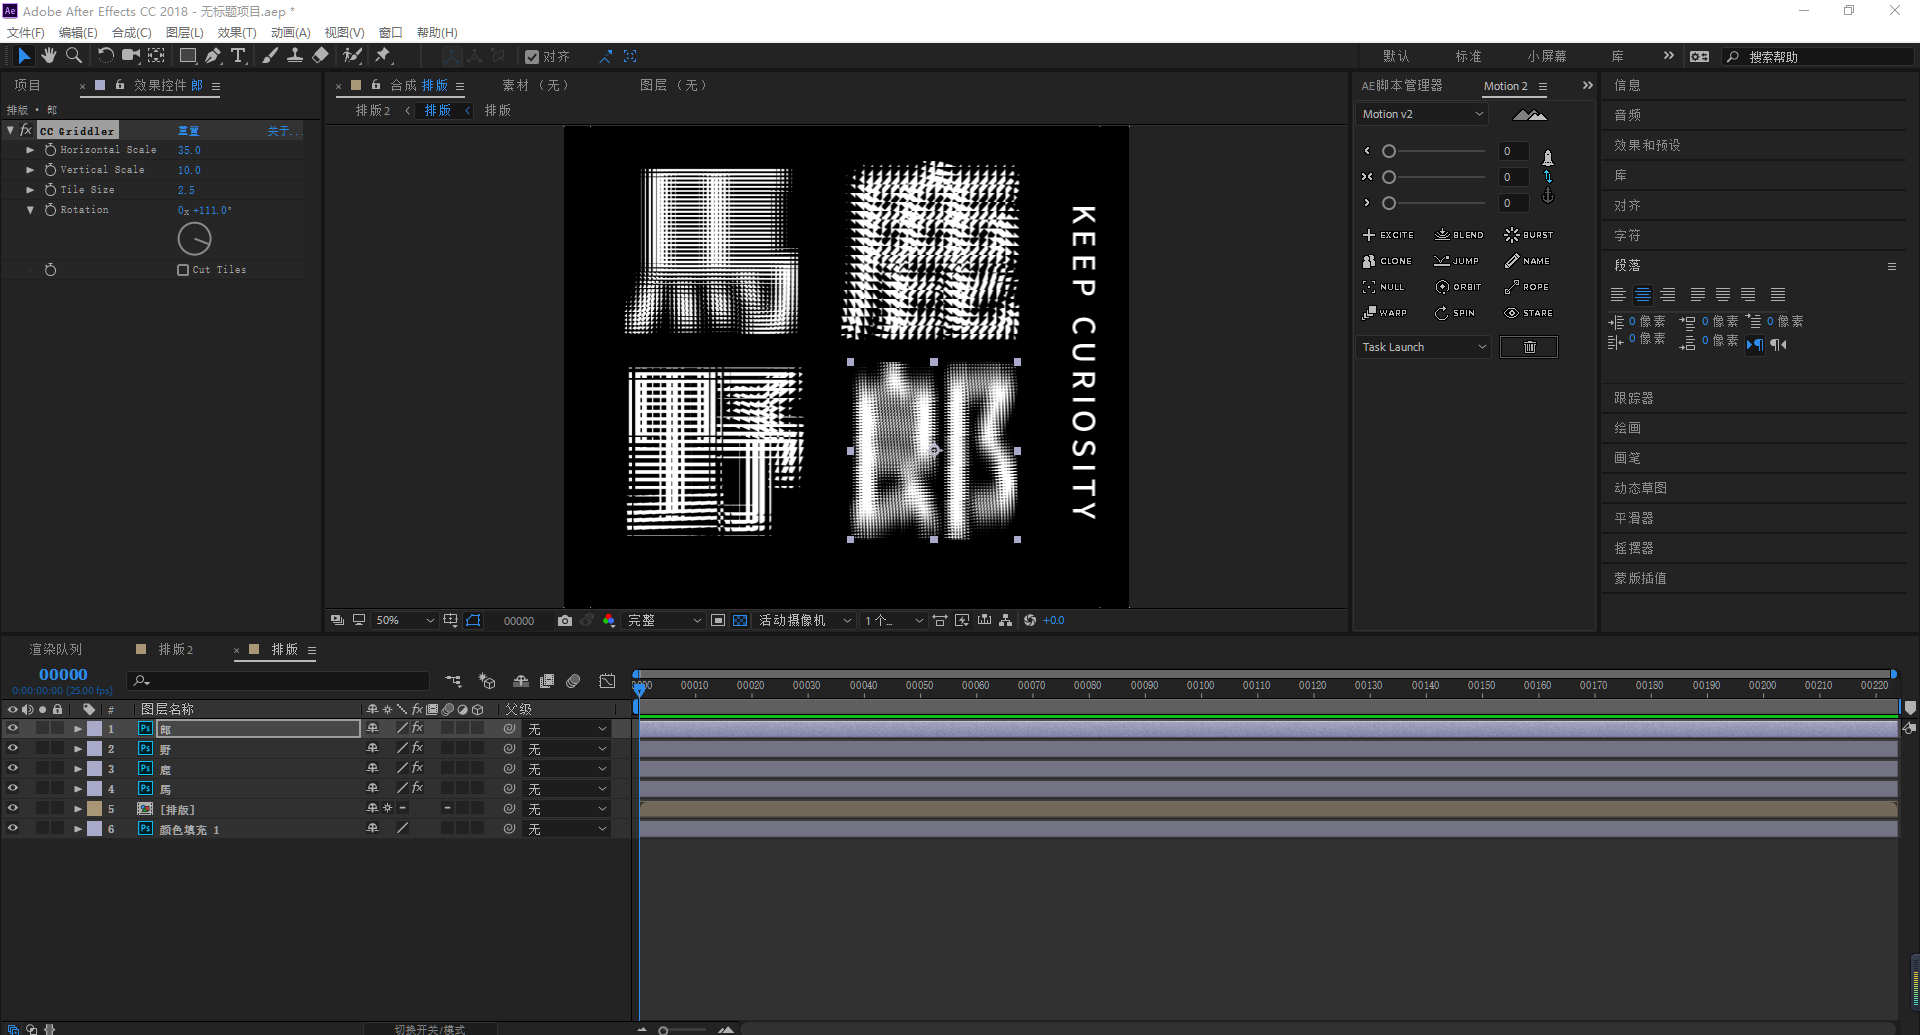The image size is (1920, 1035).
Task: Open the 字符 panel
Action: (x=1627, y=236)
